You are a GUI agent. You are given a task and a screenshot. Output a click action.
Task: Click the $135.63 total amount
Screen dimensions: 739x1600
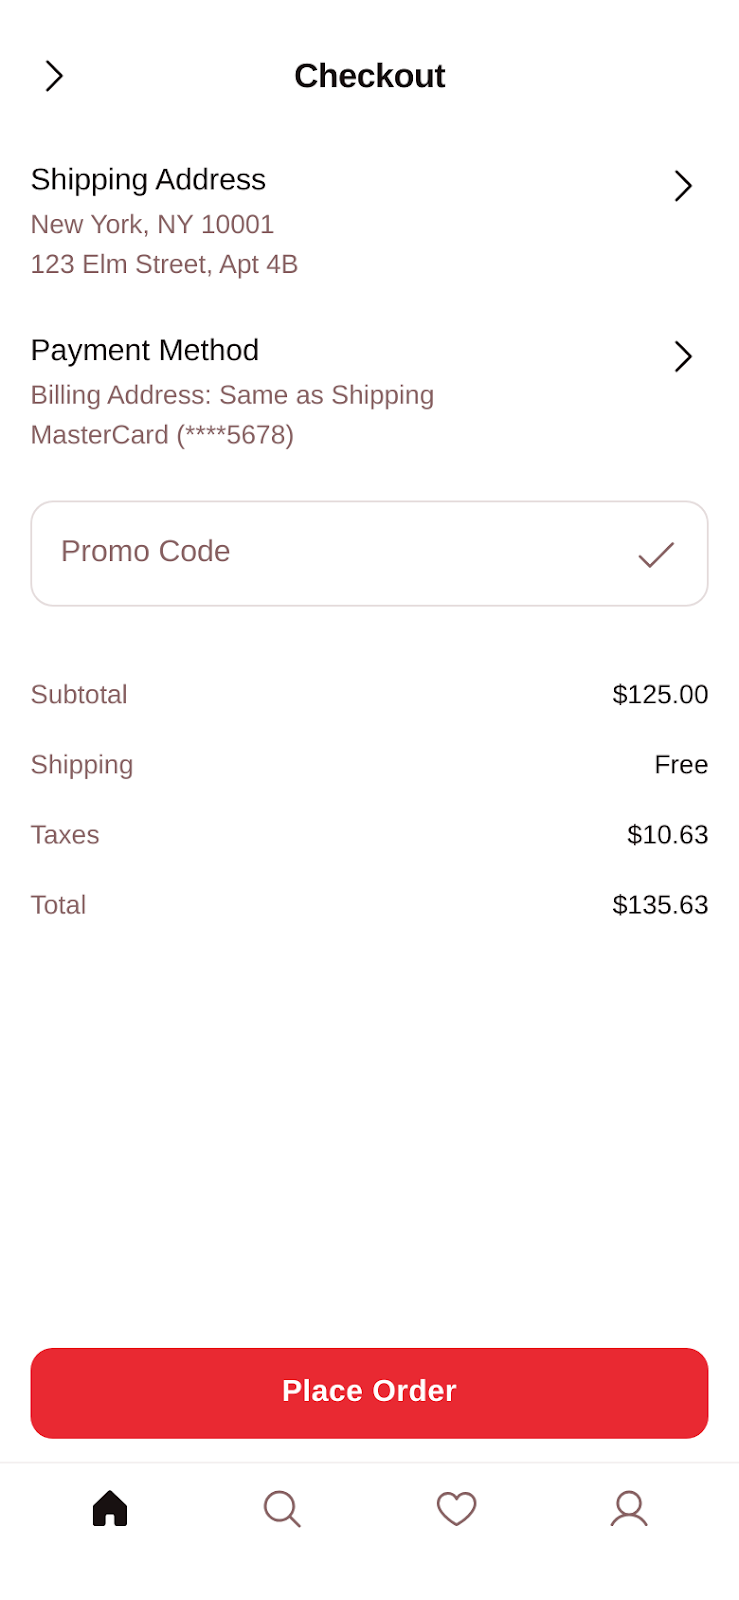coord(660,905)
